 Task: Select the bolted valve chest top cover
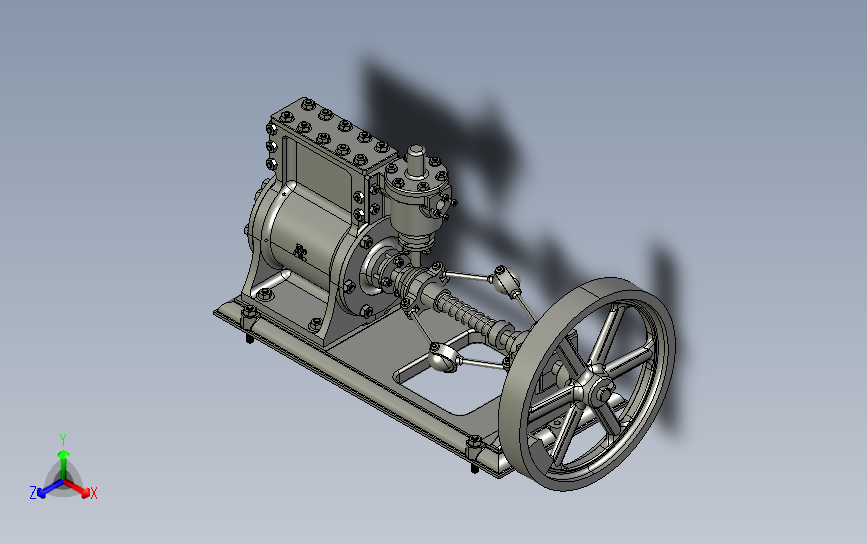tap(335, 133)
